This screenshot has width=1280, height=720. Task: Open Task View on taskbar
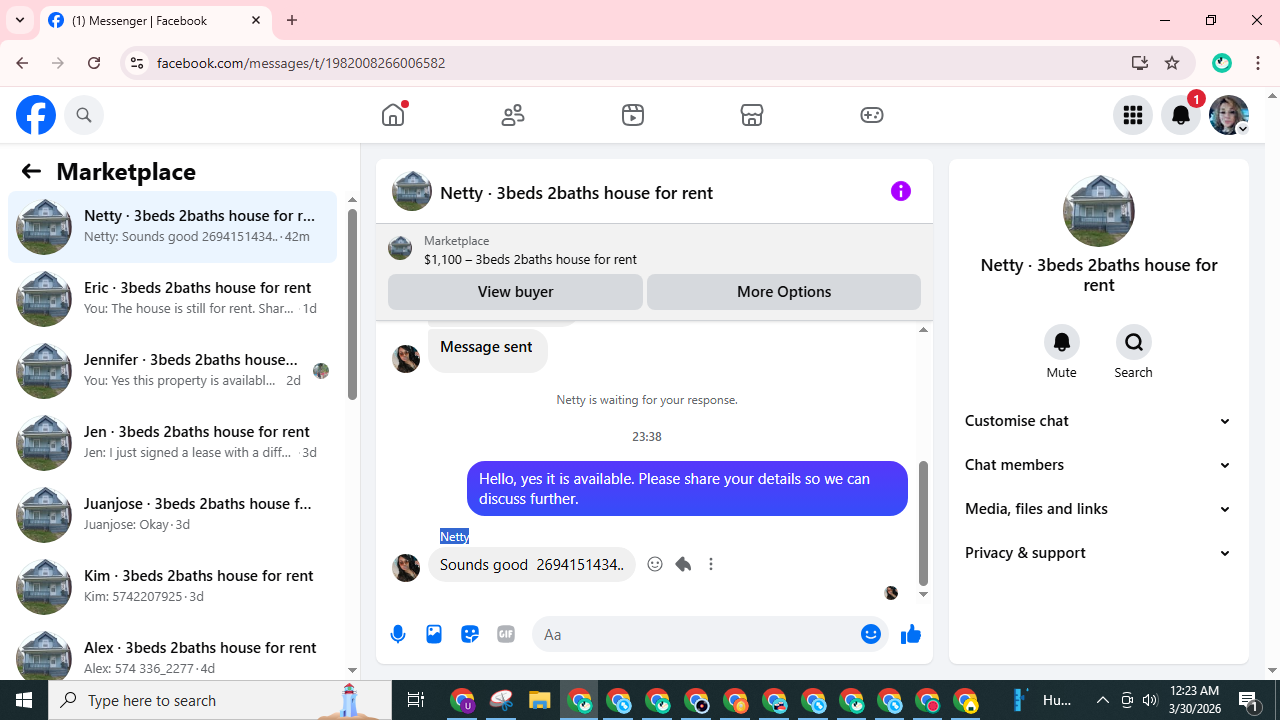coord(416,700)
